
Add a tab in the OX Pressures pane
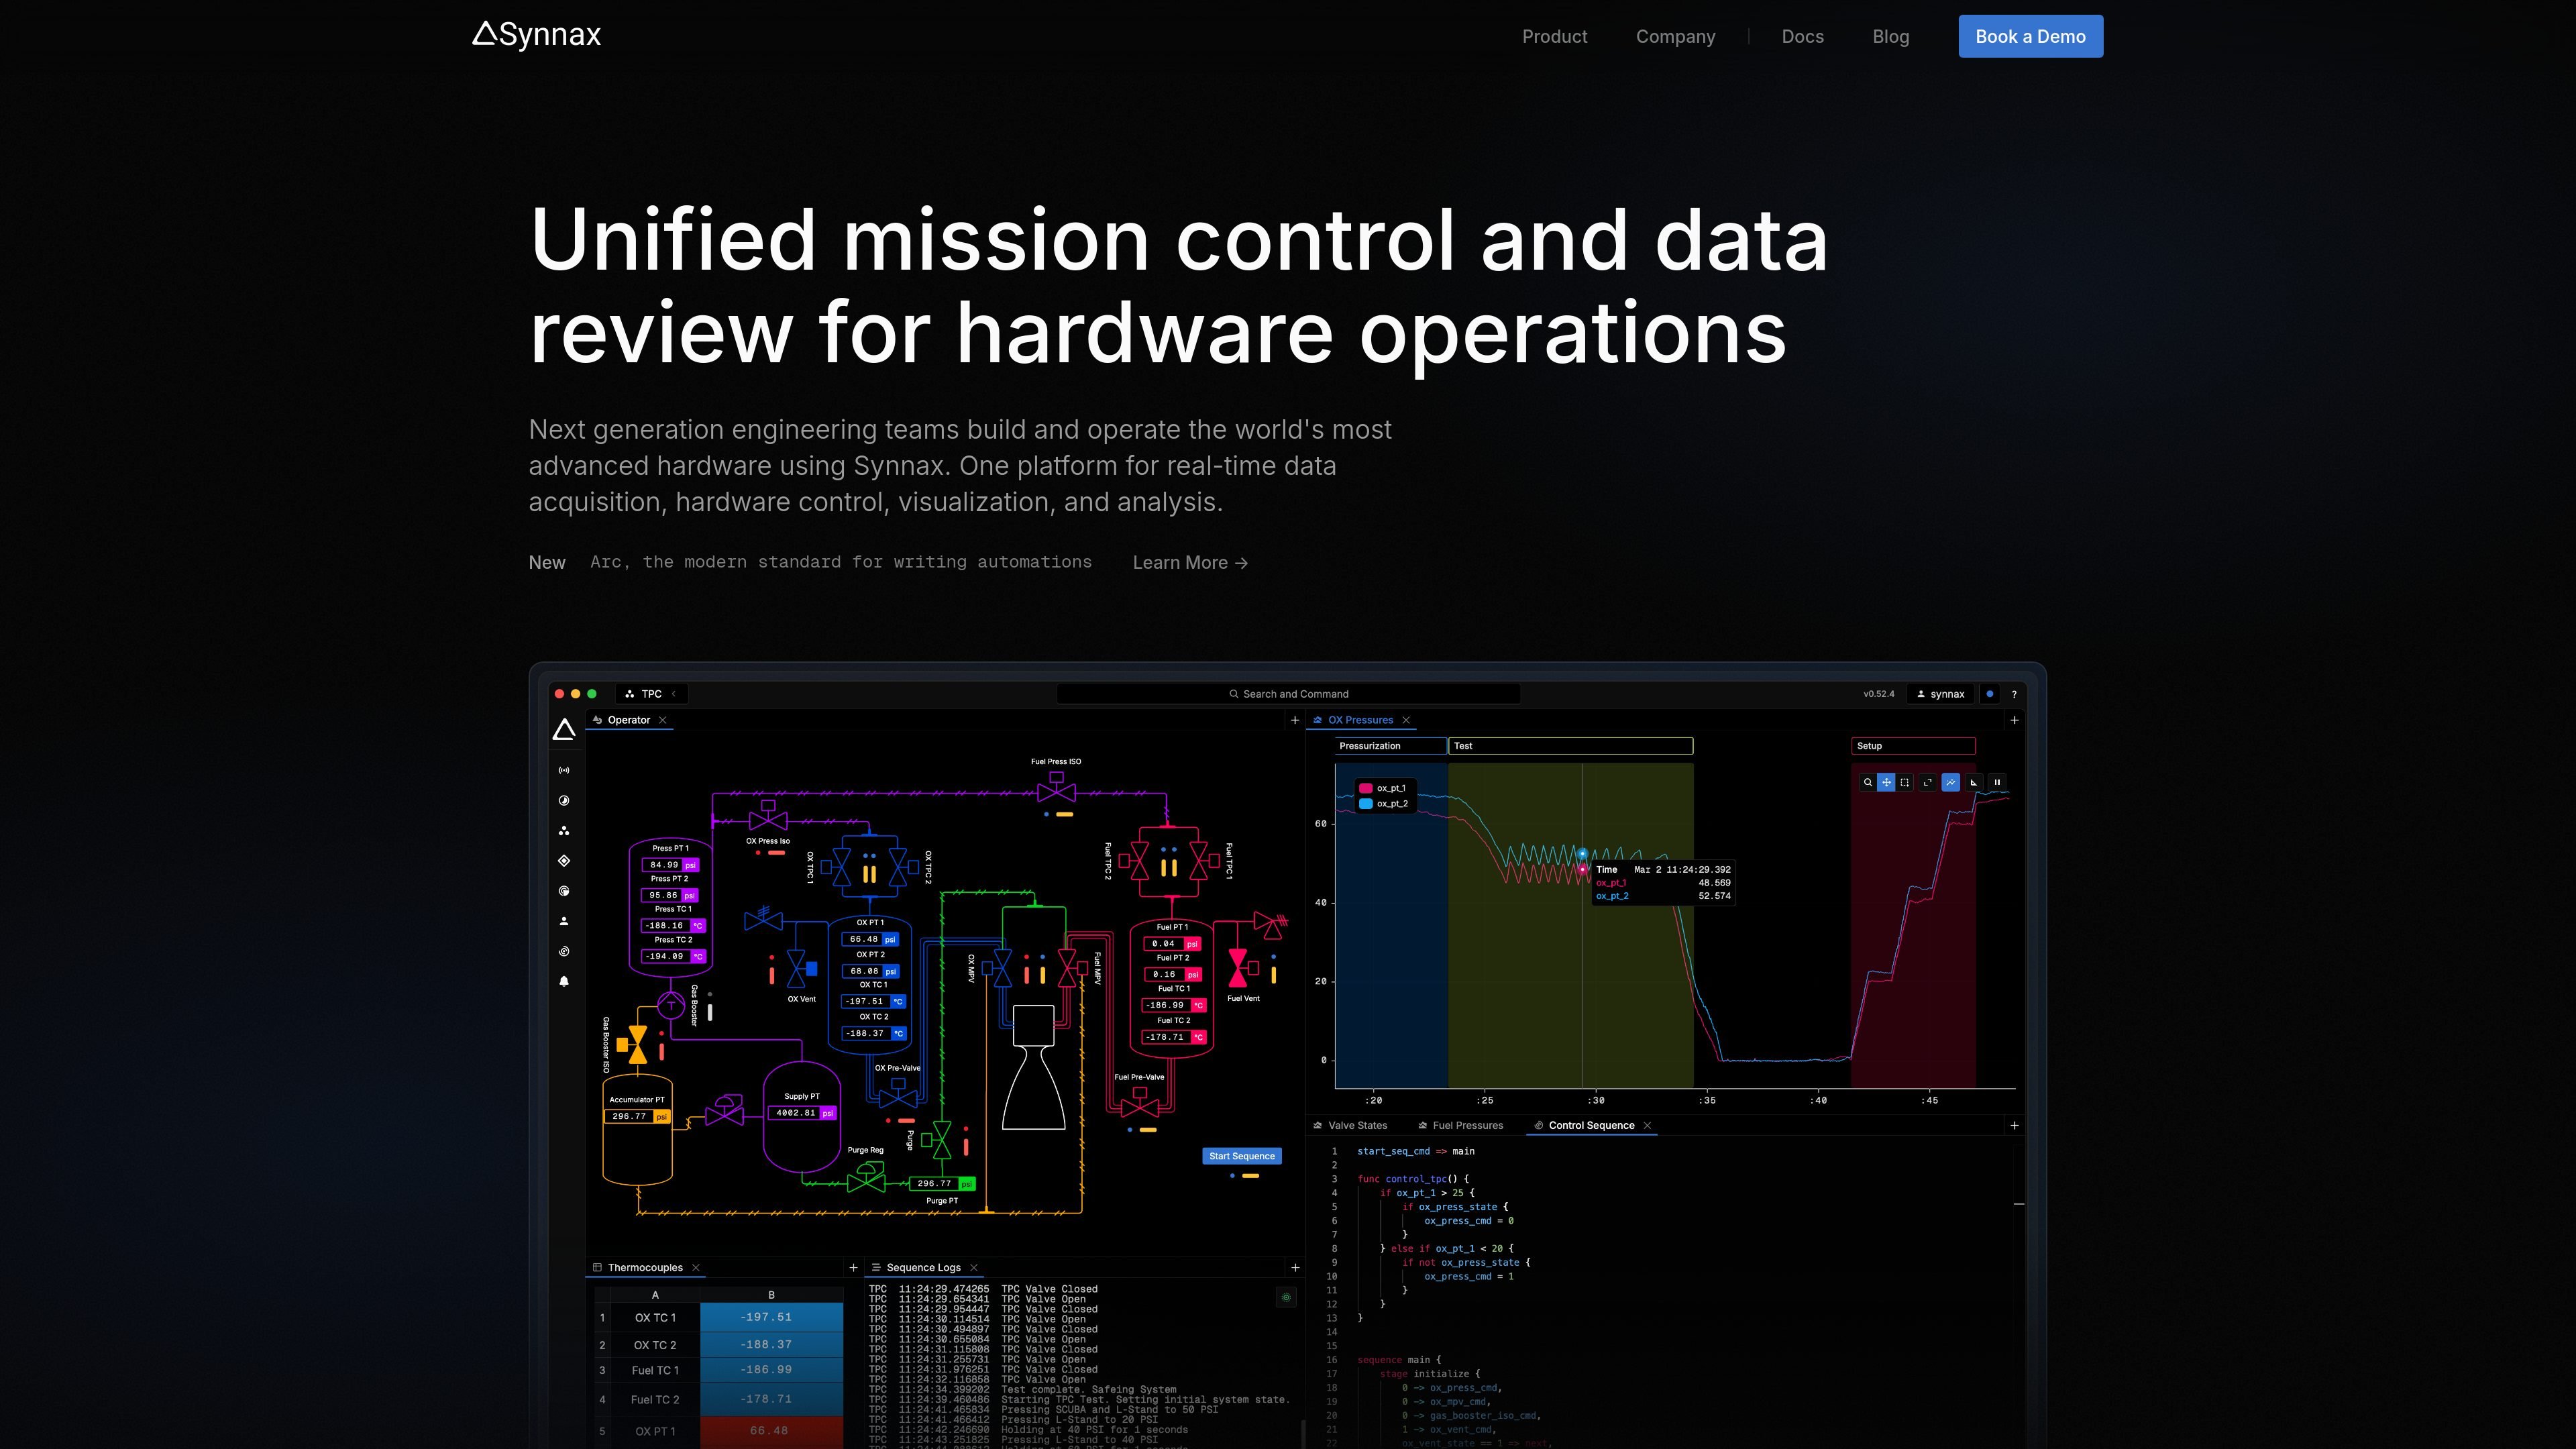point(2014,720)
